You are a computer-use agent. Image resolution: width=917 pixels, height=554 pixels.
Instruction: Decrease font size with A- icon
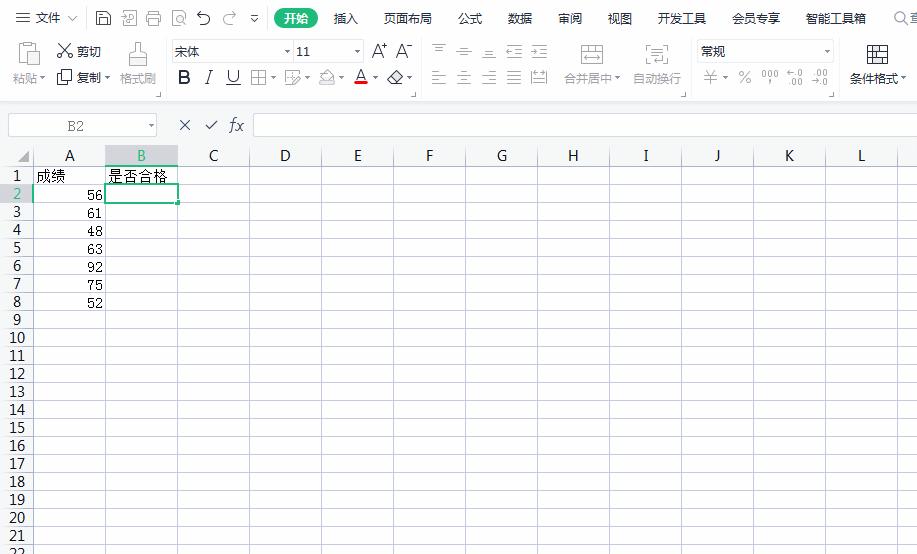(x=404, y=51)
